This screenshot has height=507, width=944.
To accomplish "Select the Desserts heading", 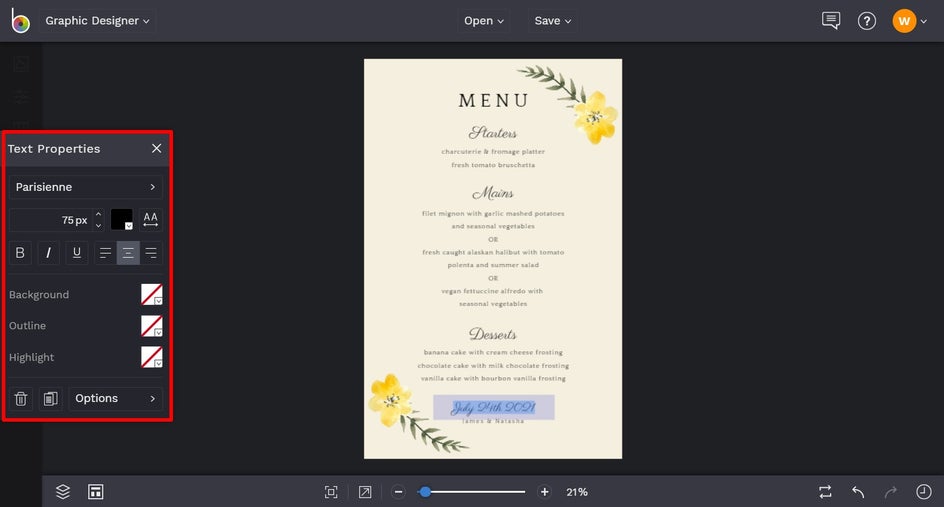I will click(x=493, y=334).
